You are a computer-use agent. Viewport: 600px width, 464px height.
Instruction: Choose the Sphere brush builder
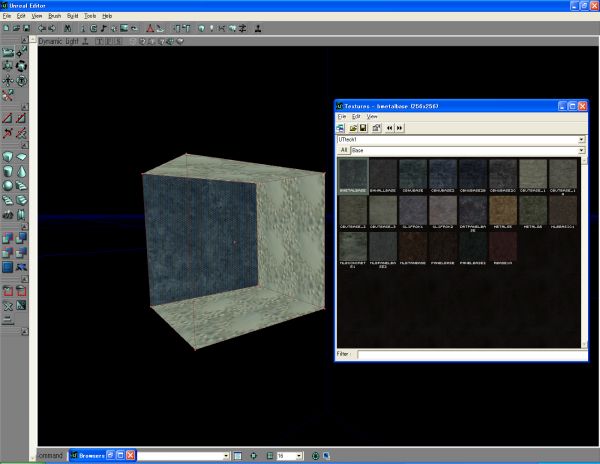tap(8, 186)
